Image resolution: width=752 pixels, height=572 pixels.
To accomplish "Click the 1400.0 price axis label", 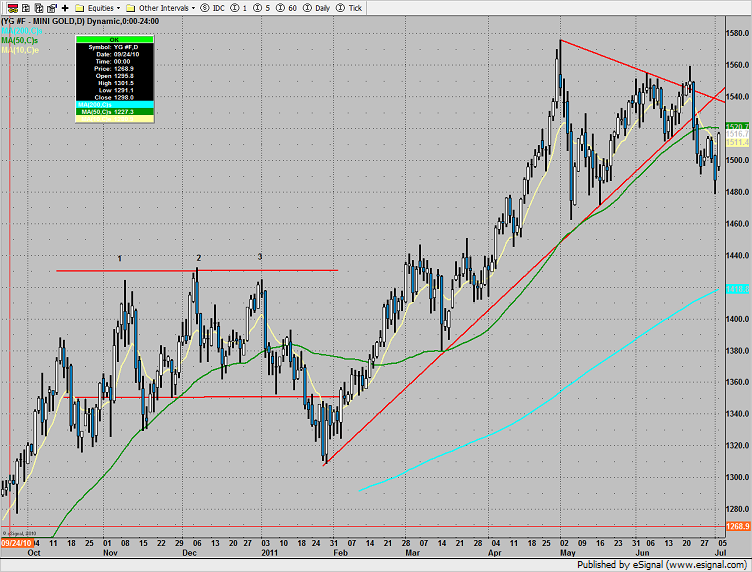I will [739, 319].
